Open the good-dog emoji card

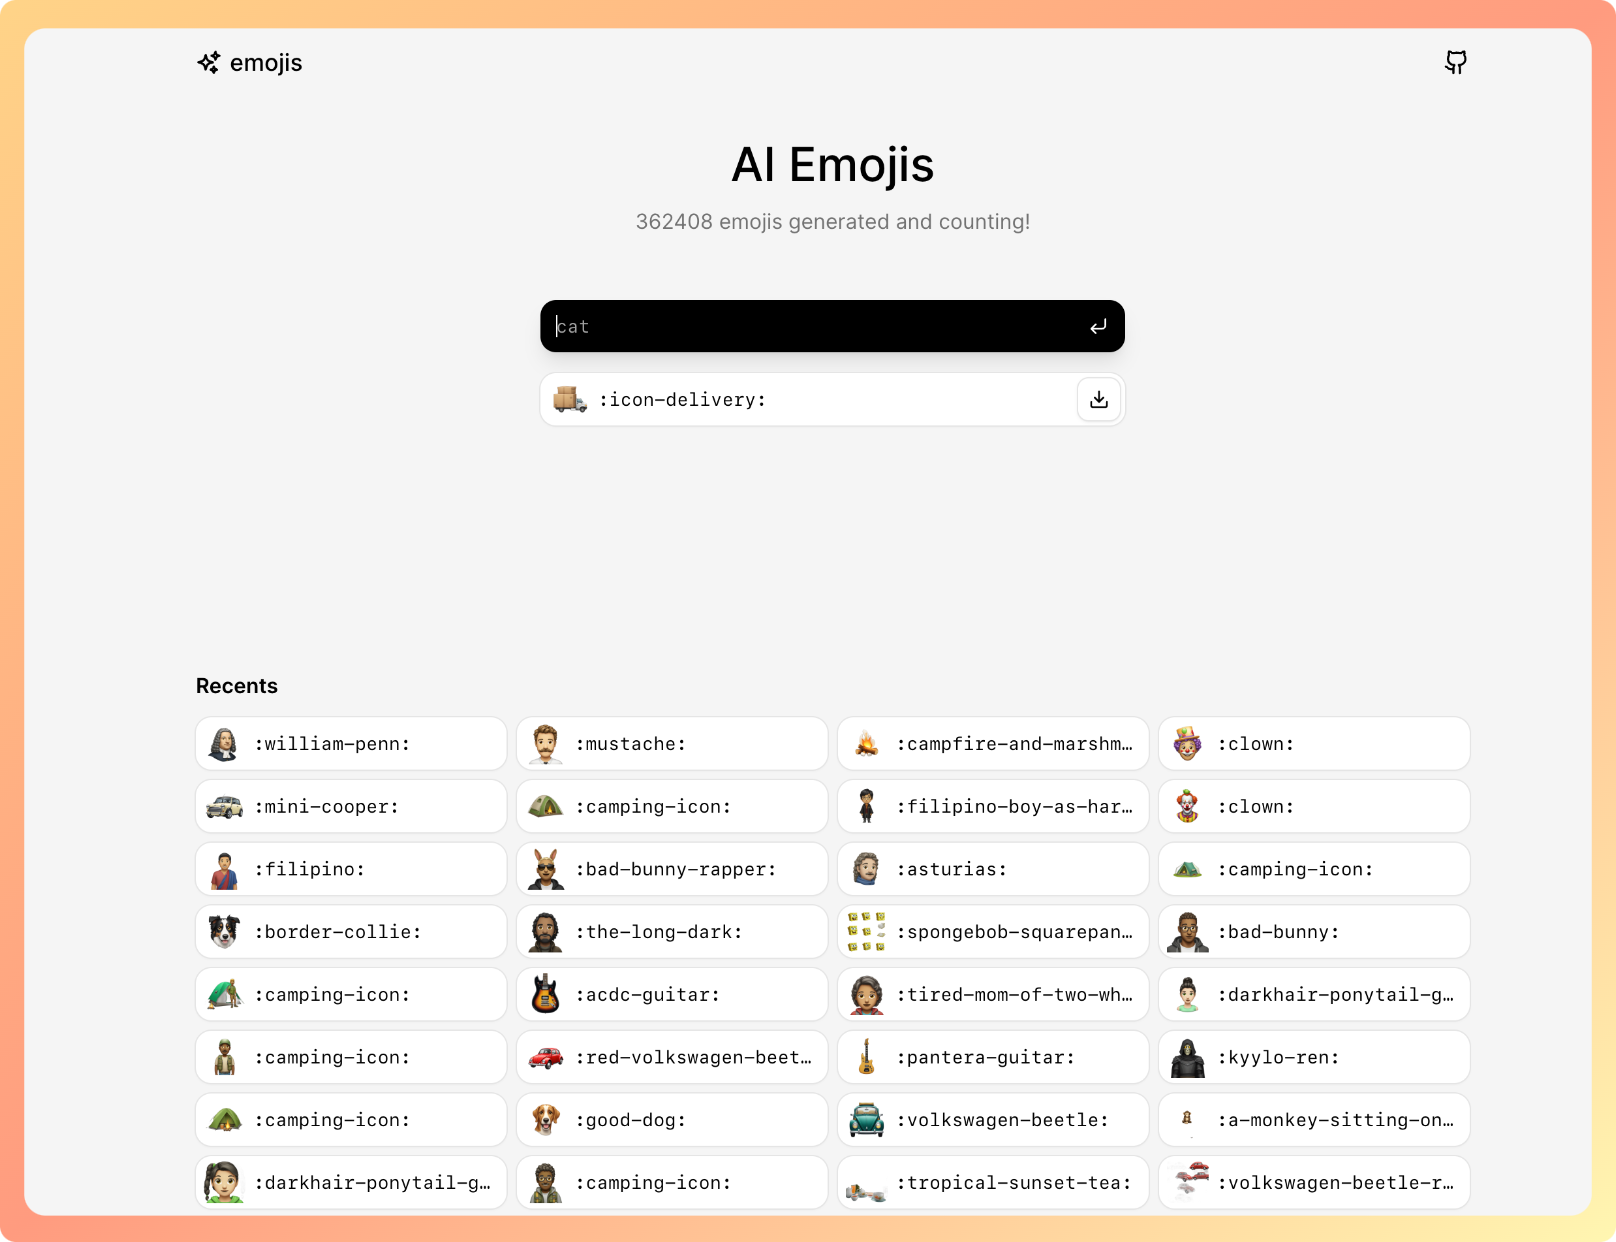(x=672, y=1120)
